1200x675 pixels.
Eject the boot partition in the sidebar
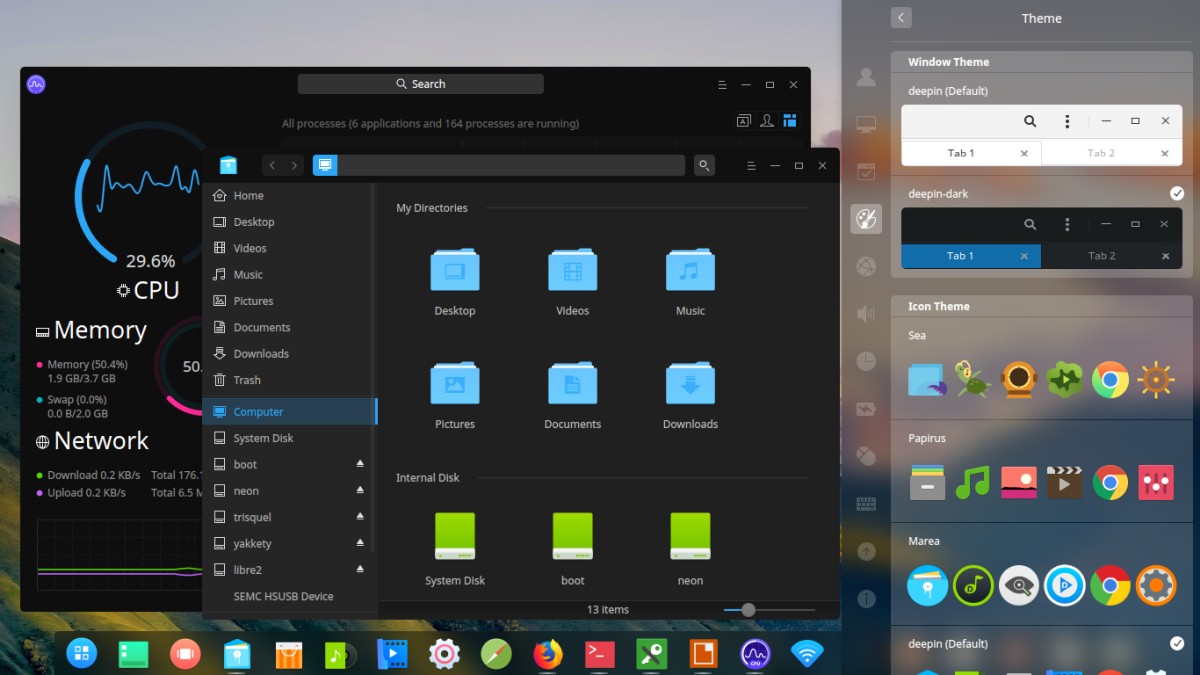coord(360,464)
